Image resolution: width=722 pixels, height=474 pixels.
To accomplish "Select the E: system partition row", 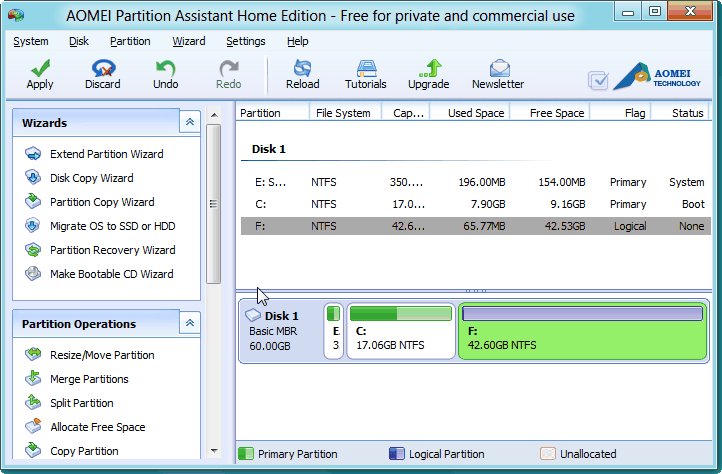I will coord(476,182).
